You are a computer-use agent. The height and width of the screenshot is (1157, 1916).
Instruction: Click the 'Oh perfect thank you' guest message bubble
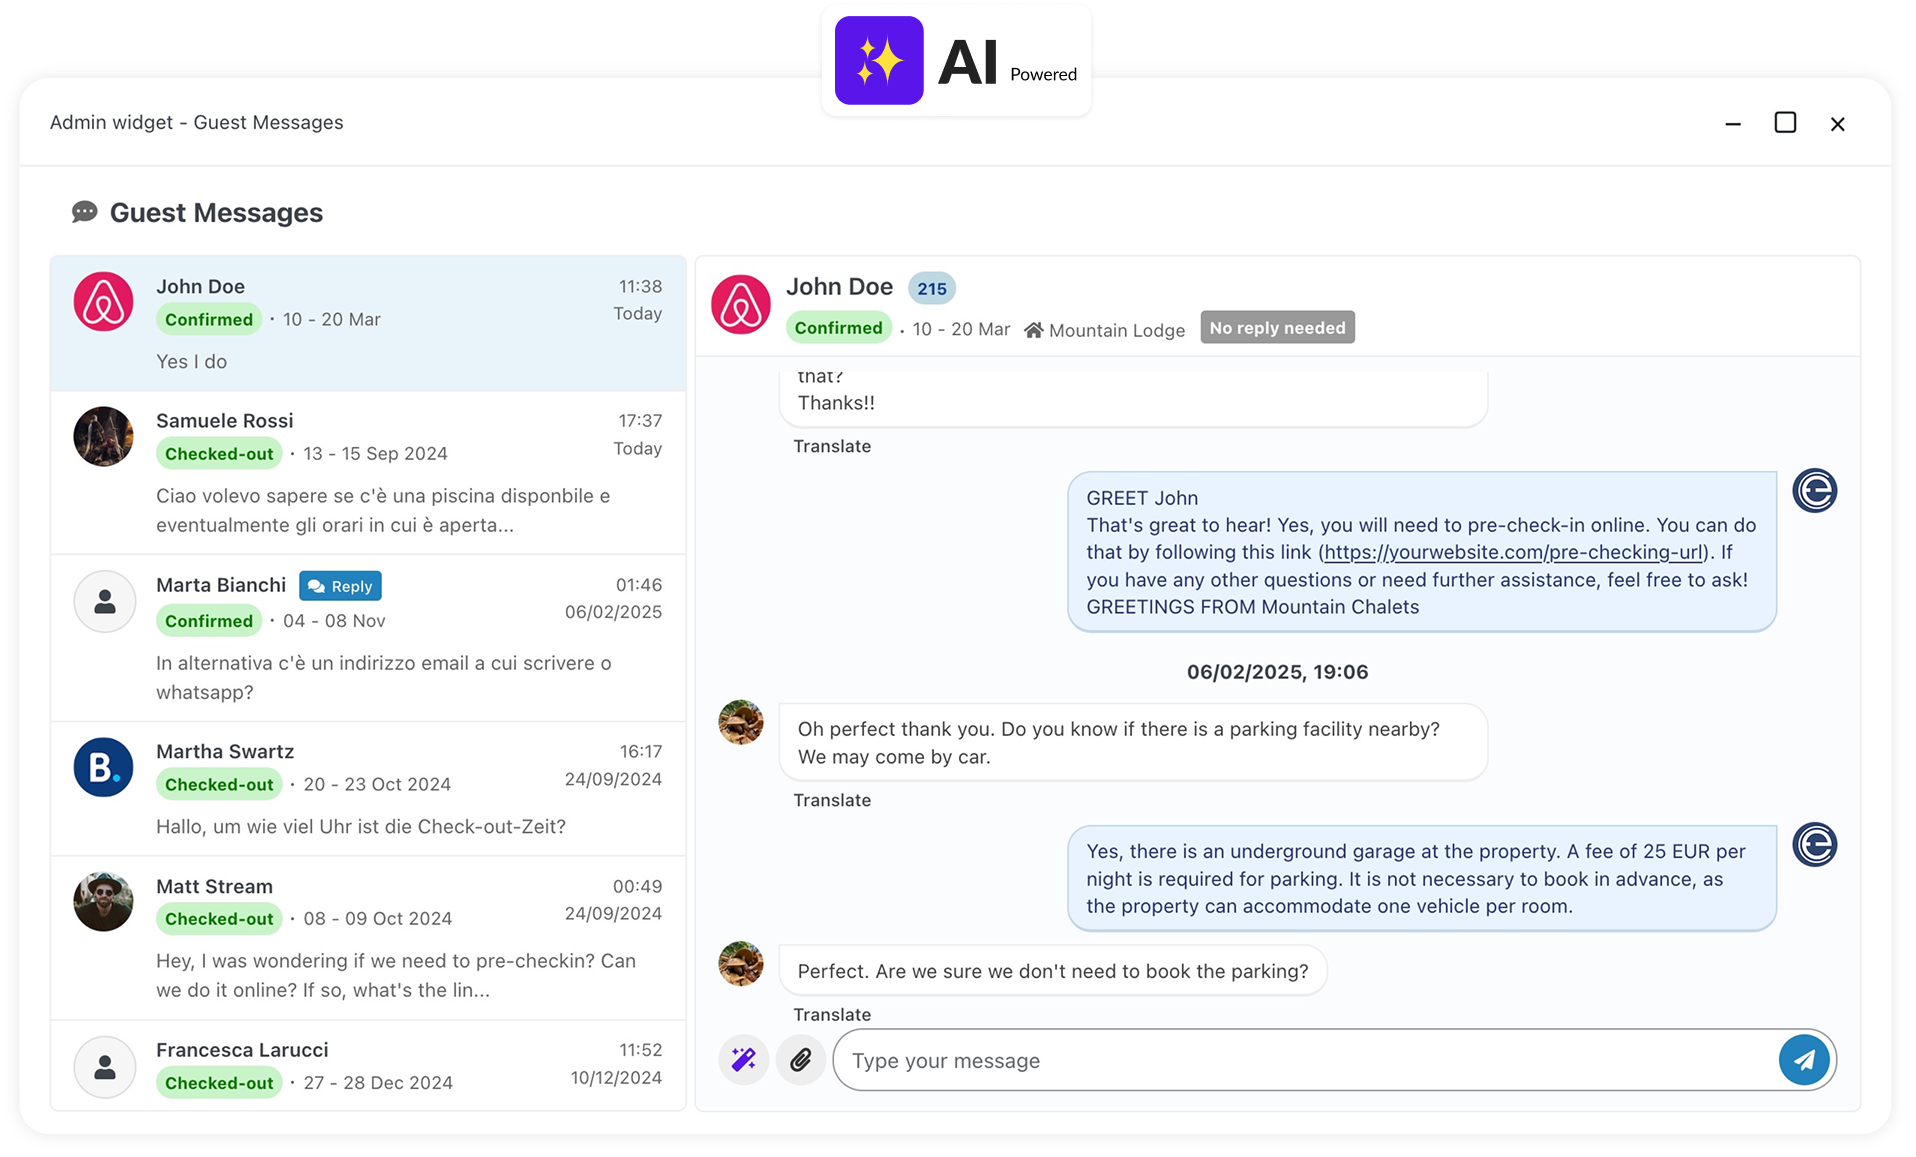(1133, 742)
